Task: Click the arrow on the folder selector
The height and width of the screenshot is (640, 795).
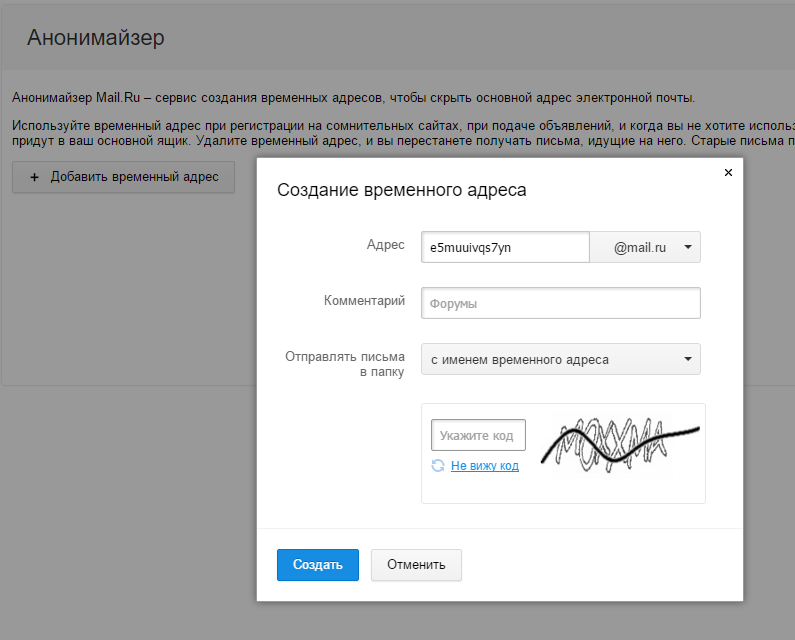Action: pos(688,359)
